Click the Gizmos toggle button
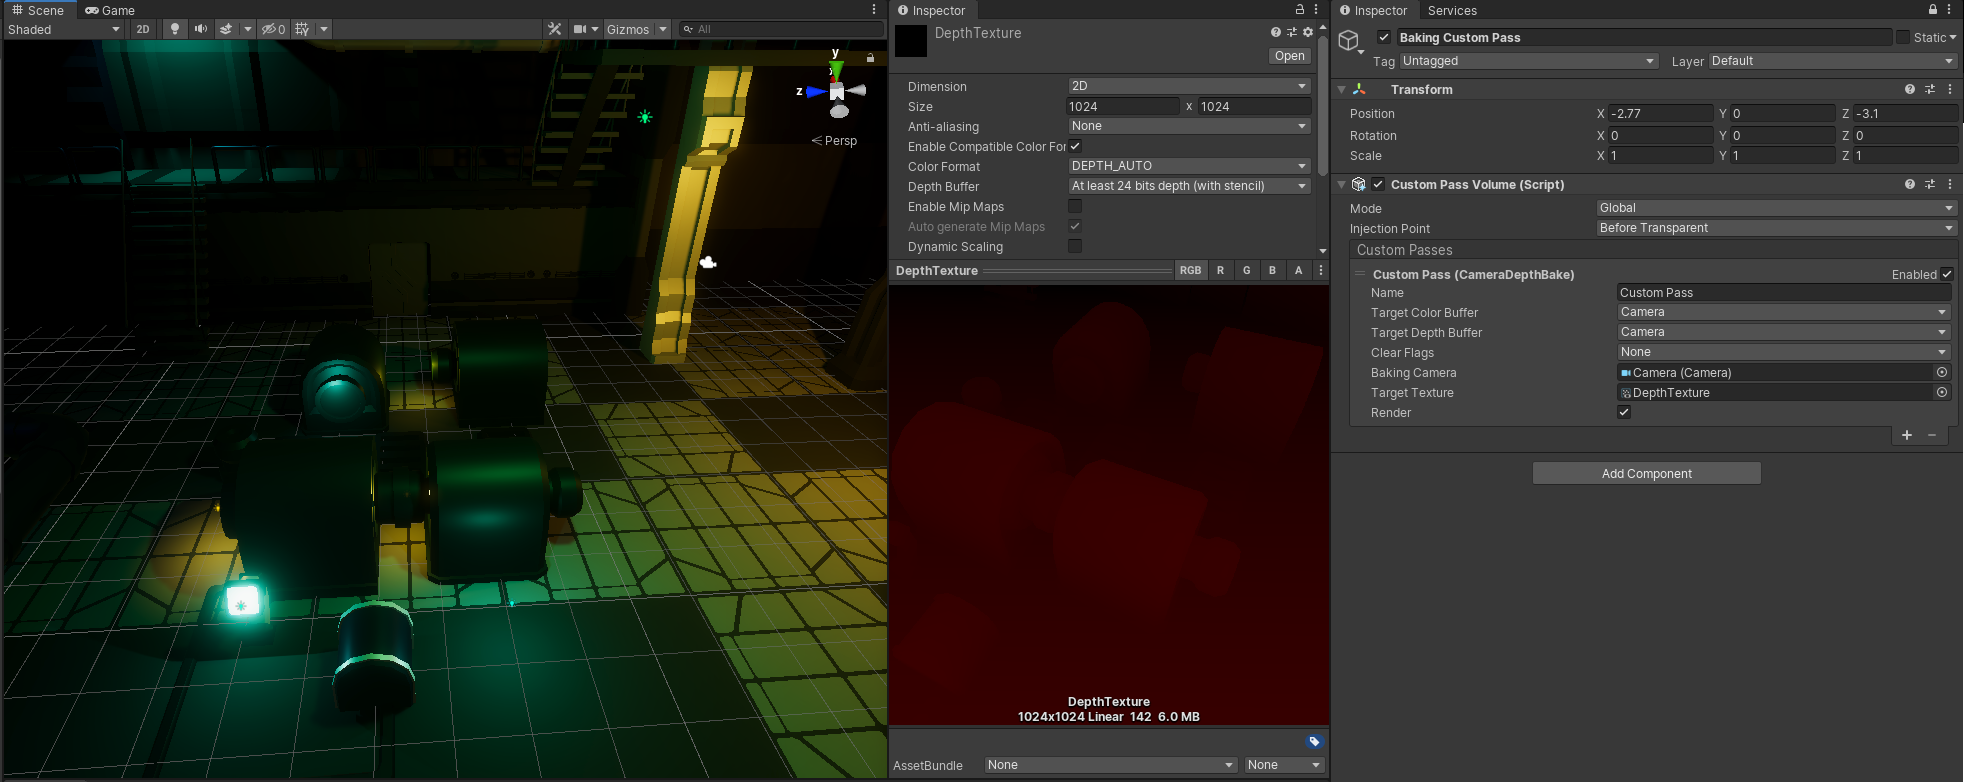 [628, 29]
